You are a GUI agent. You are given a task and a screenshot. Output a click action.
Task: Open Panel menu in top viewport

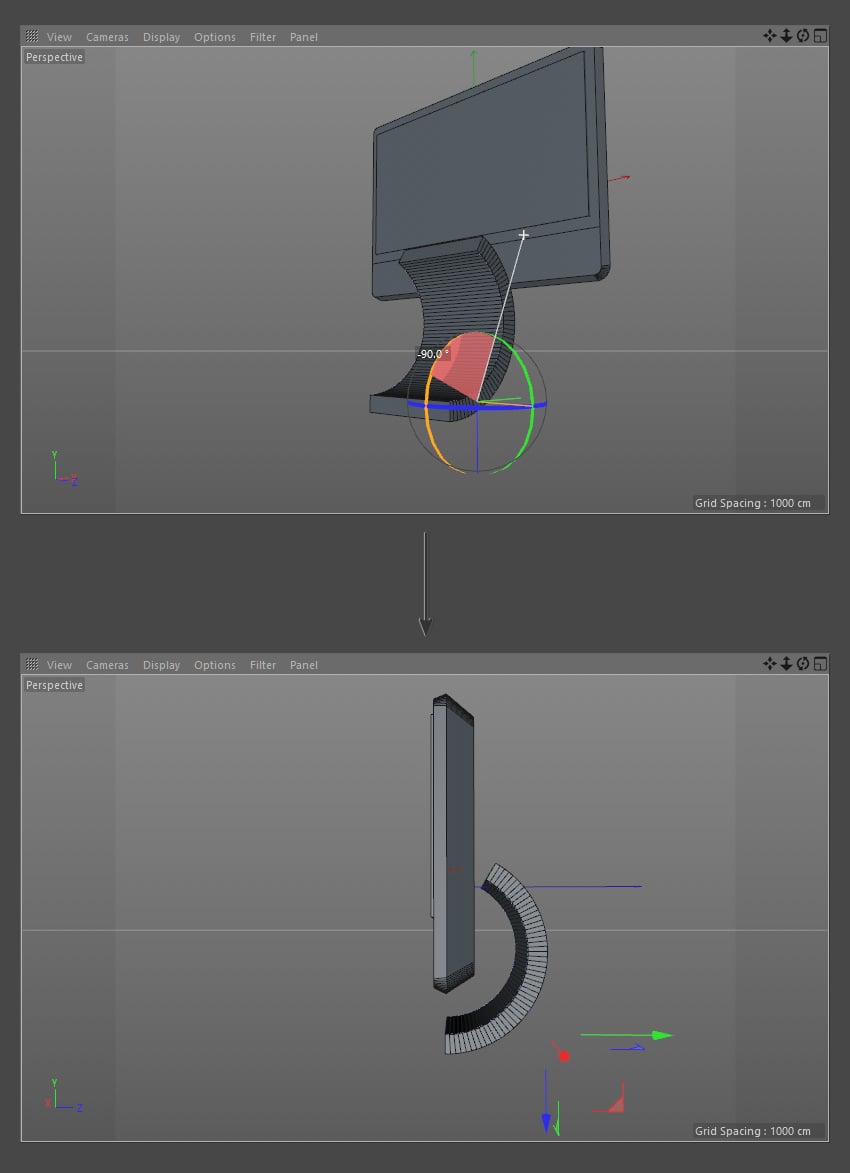coord(304,37)
